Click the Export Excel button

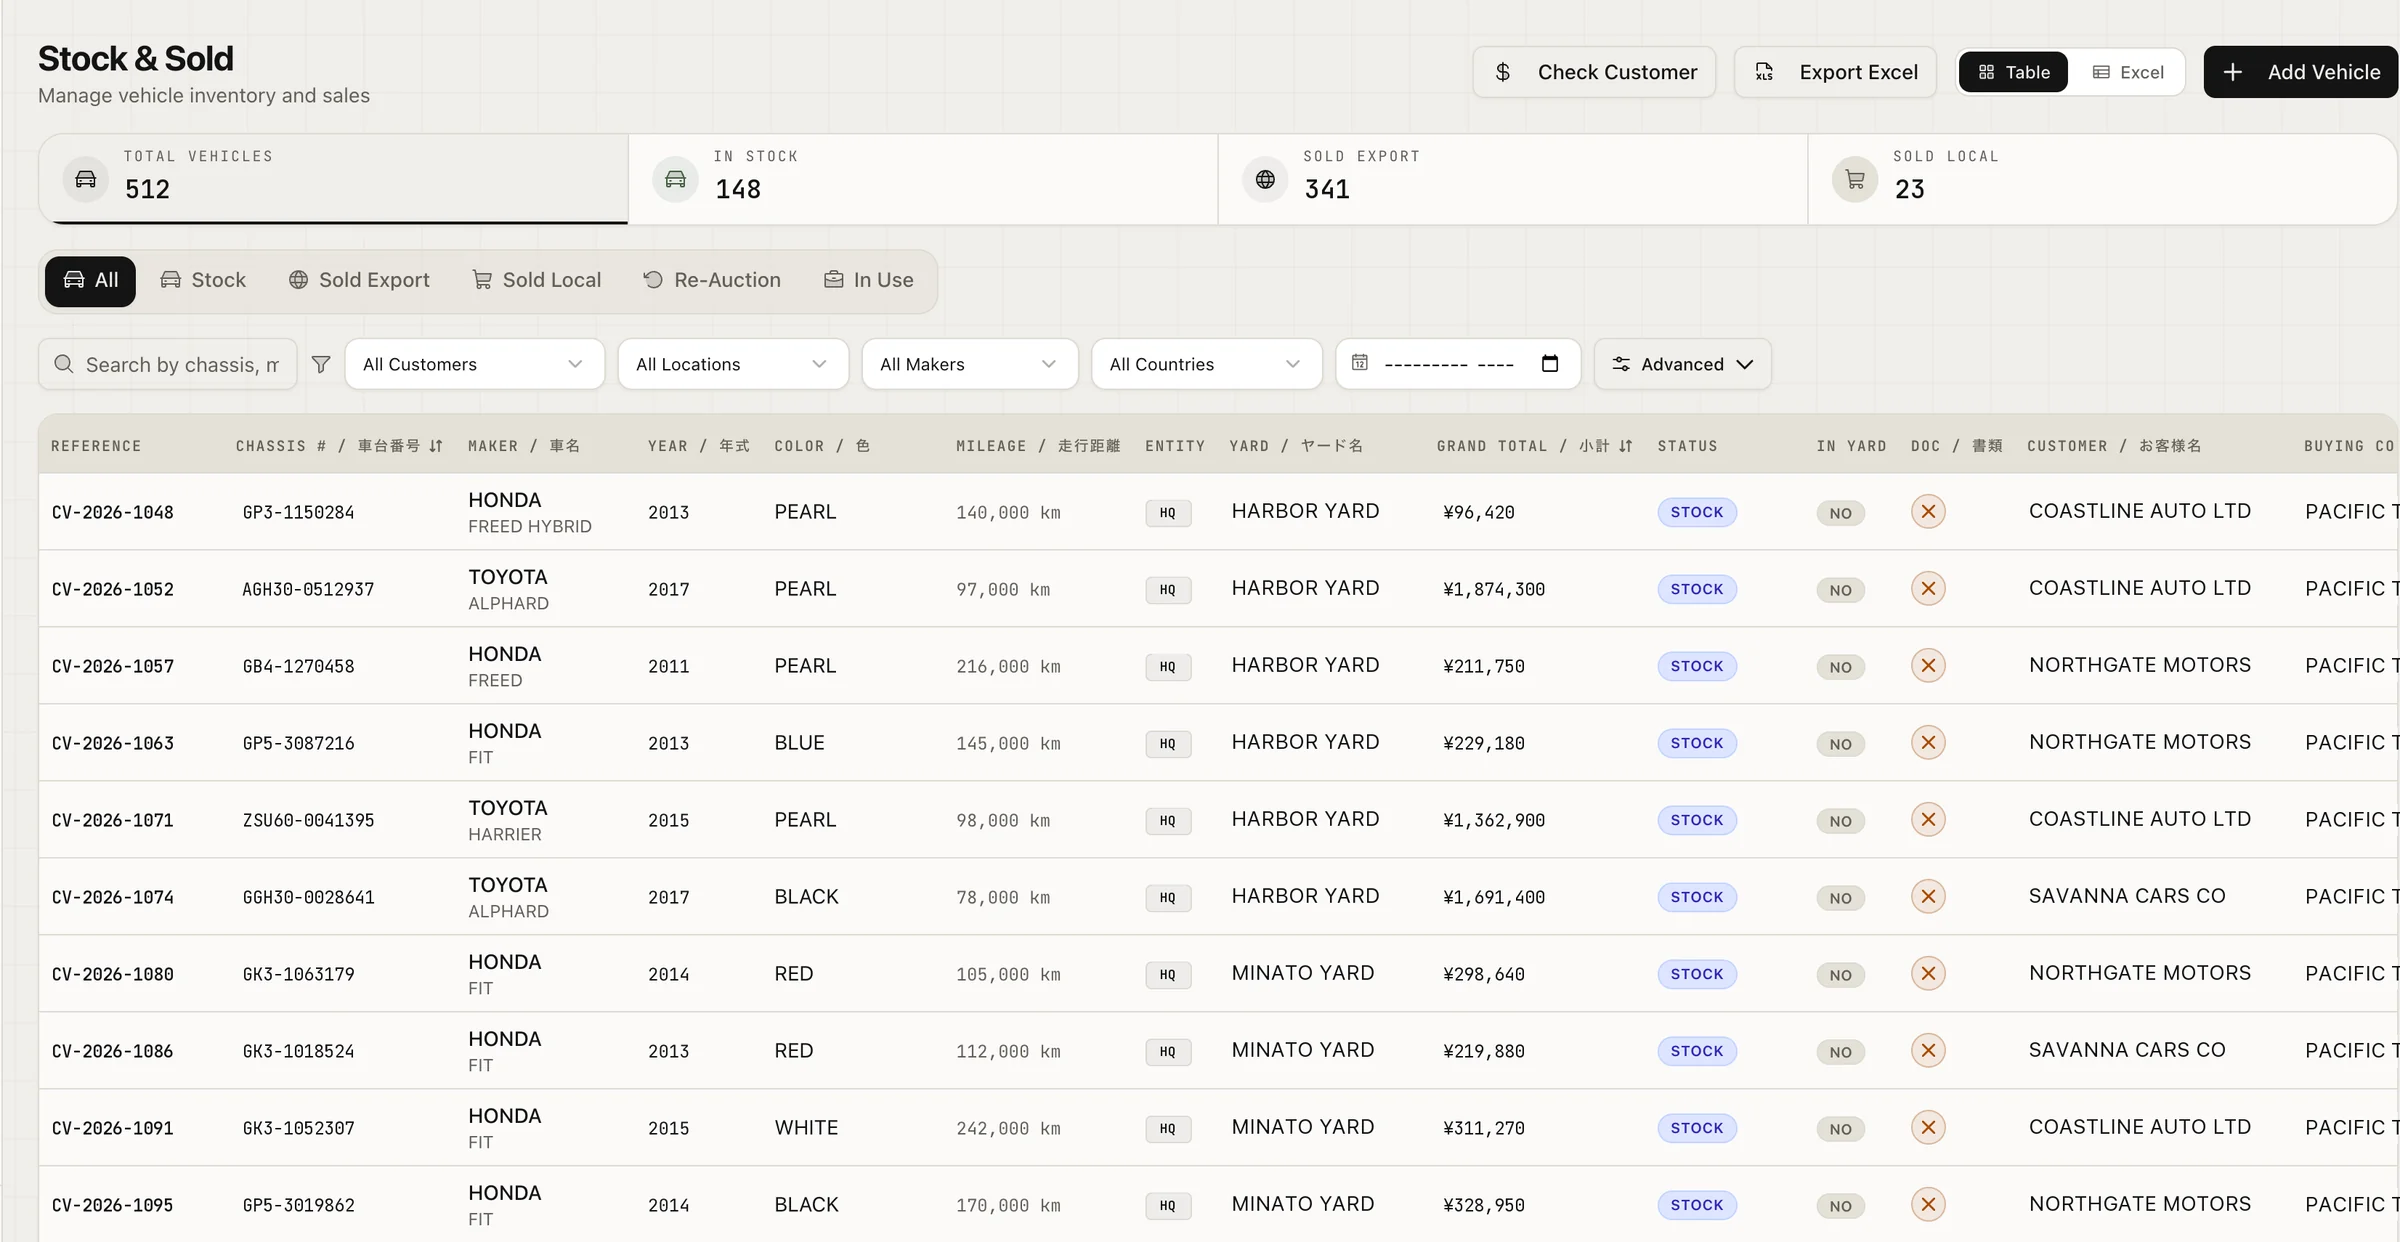click(1835, 72)
